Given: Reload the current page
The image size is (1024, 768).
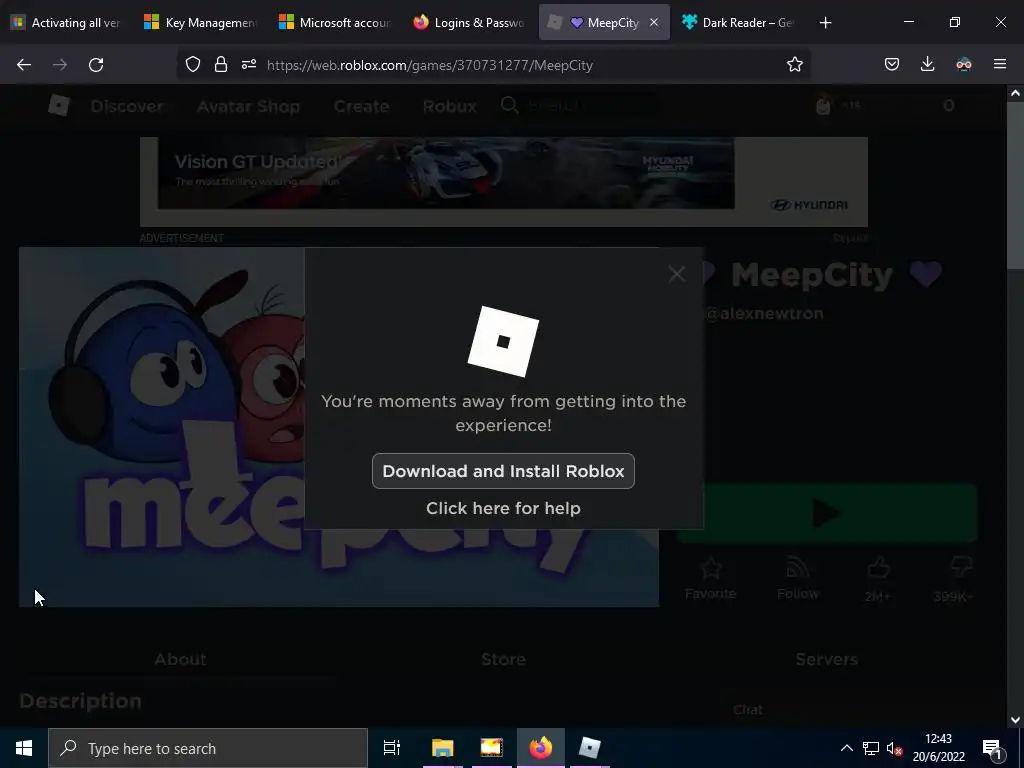Looking at the screenshot, I should 96,65.
